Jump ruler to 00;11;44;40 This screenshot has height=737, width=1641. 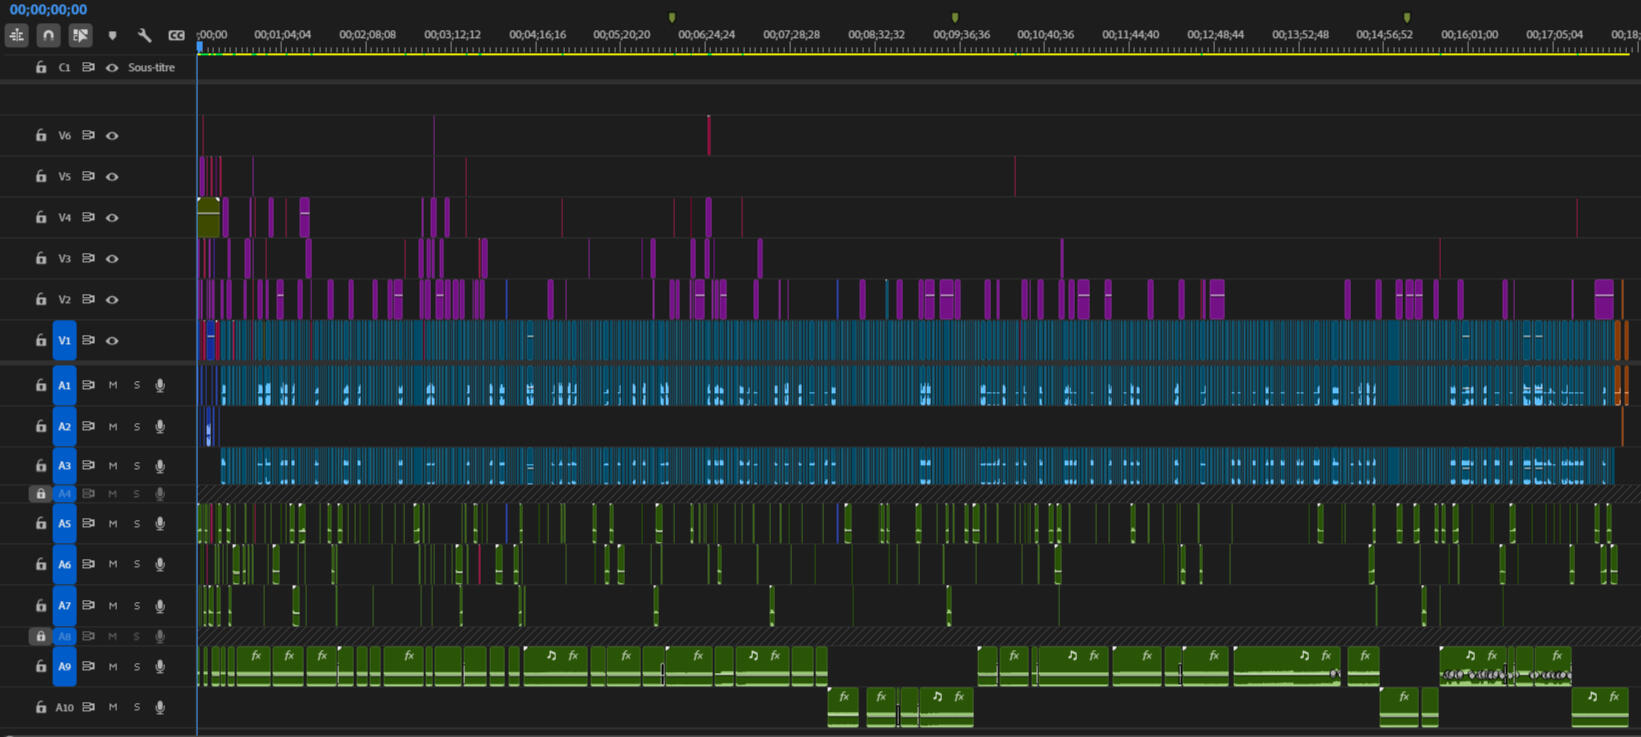1131,34
